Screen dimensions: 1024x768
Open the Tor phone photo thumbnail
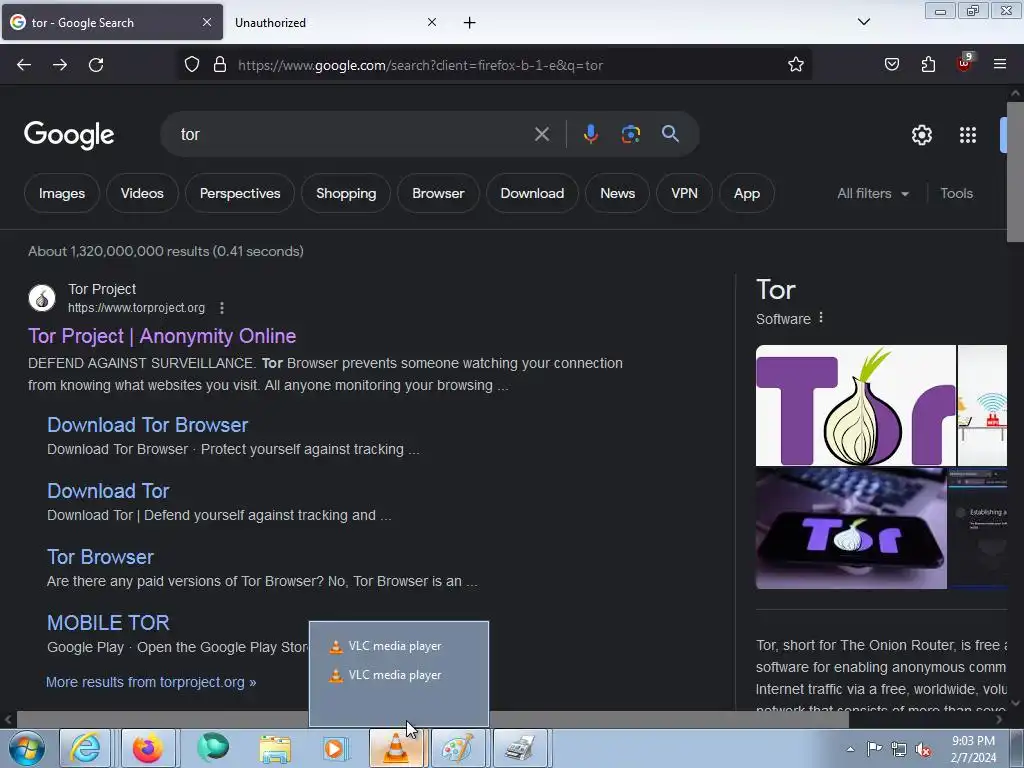(851, 528)
